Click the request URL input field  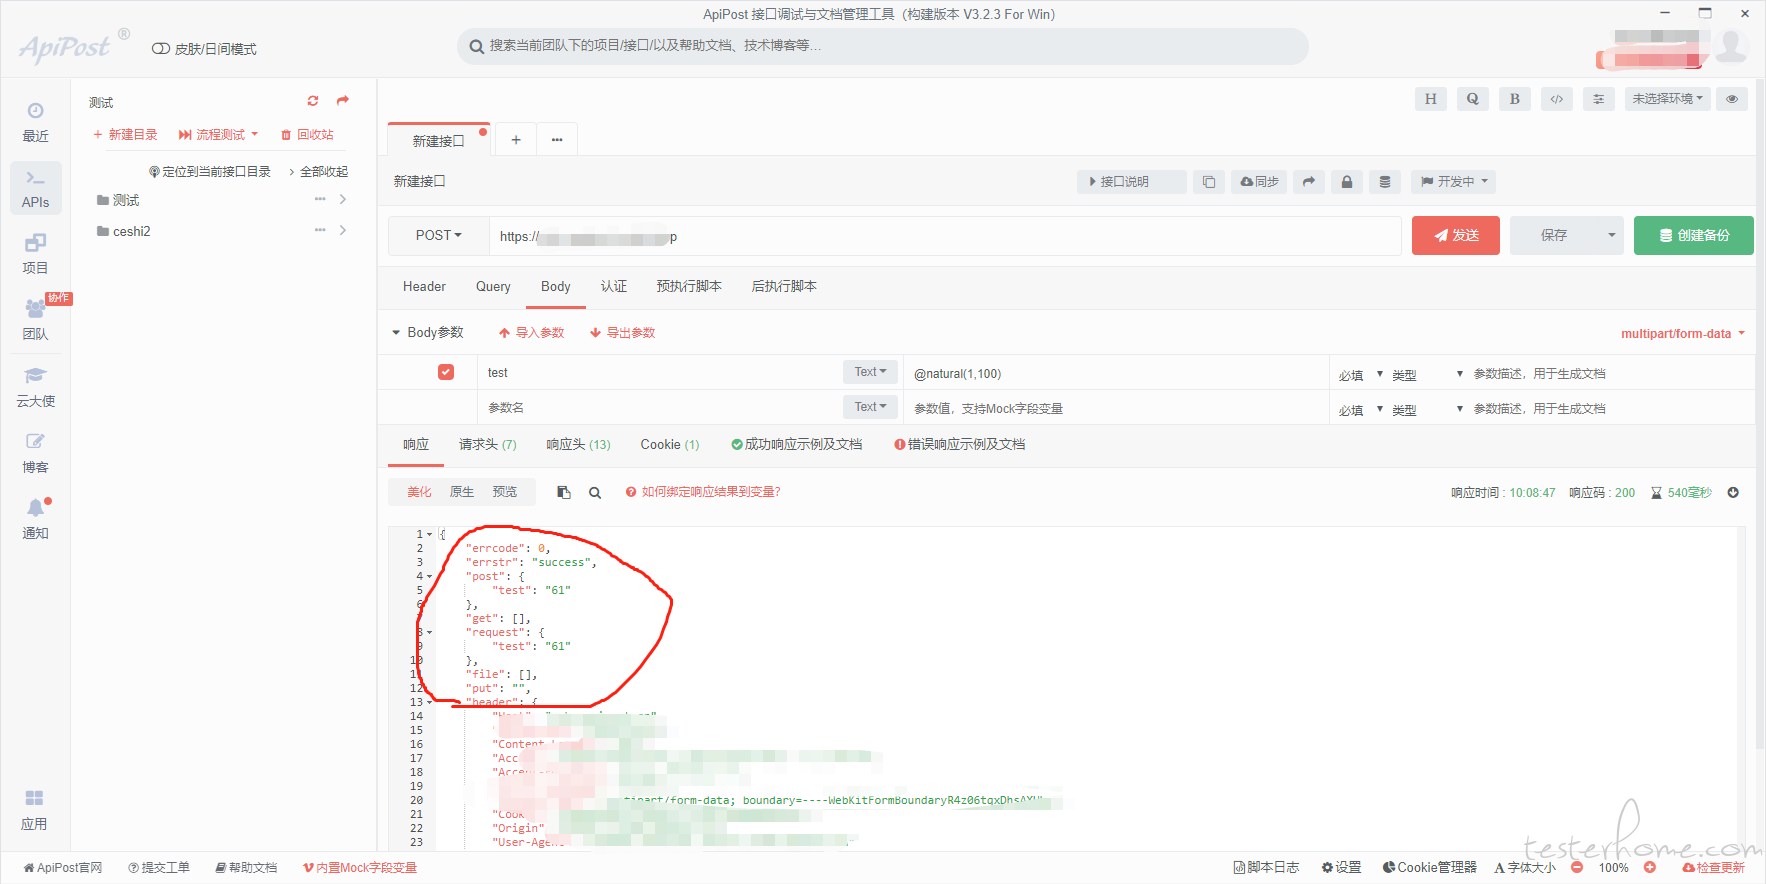[x=945, y=236]
